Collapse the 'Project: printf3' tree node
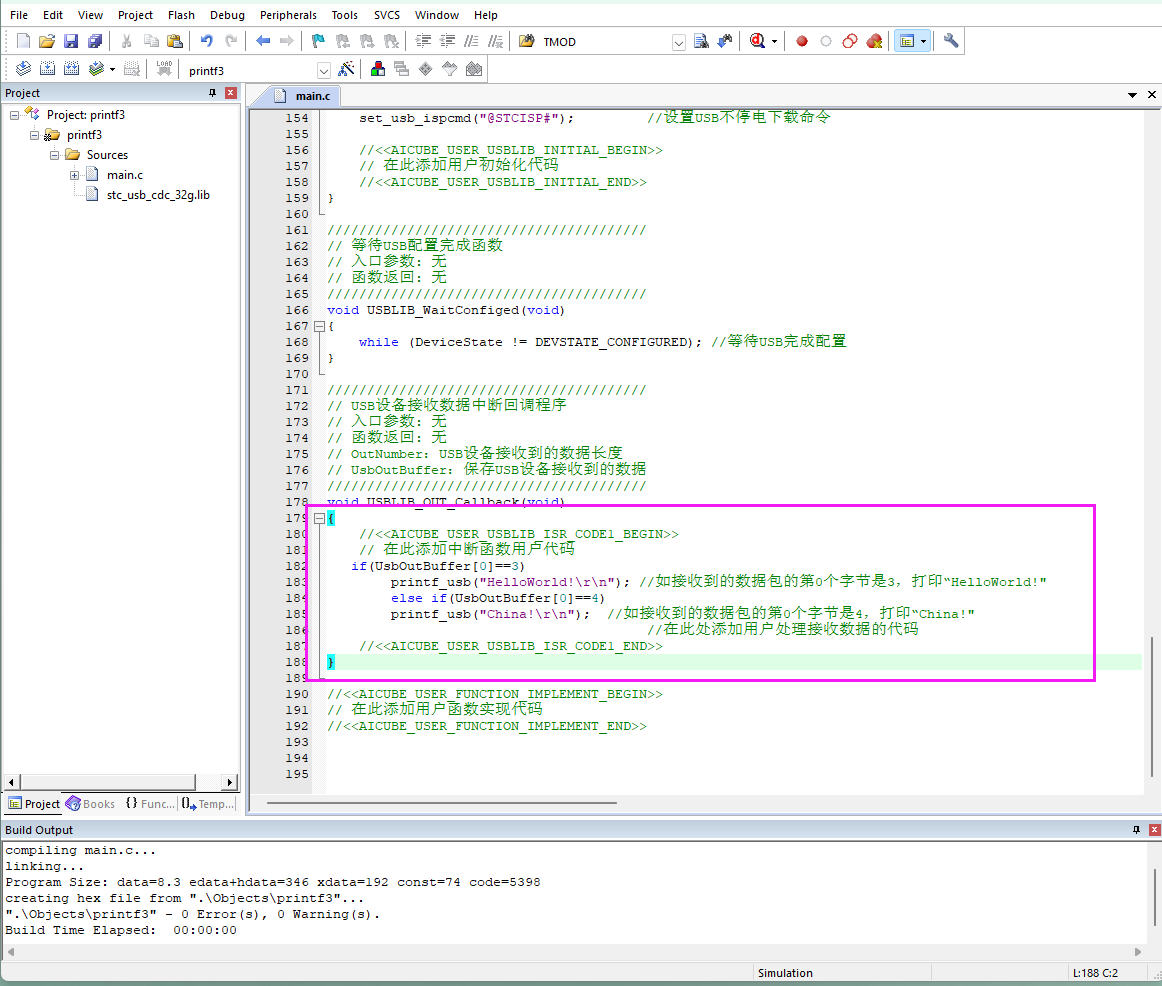Image resolution: width=1162 pixels, height=986 pixels. [14, 115]
